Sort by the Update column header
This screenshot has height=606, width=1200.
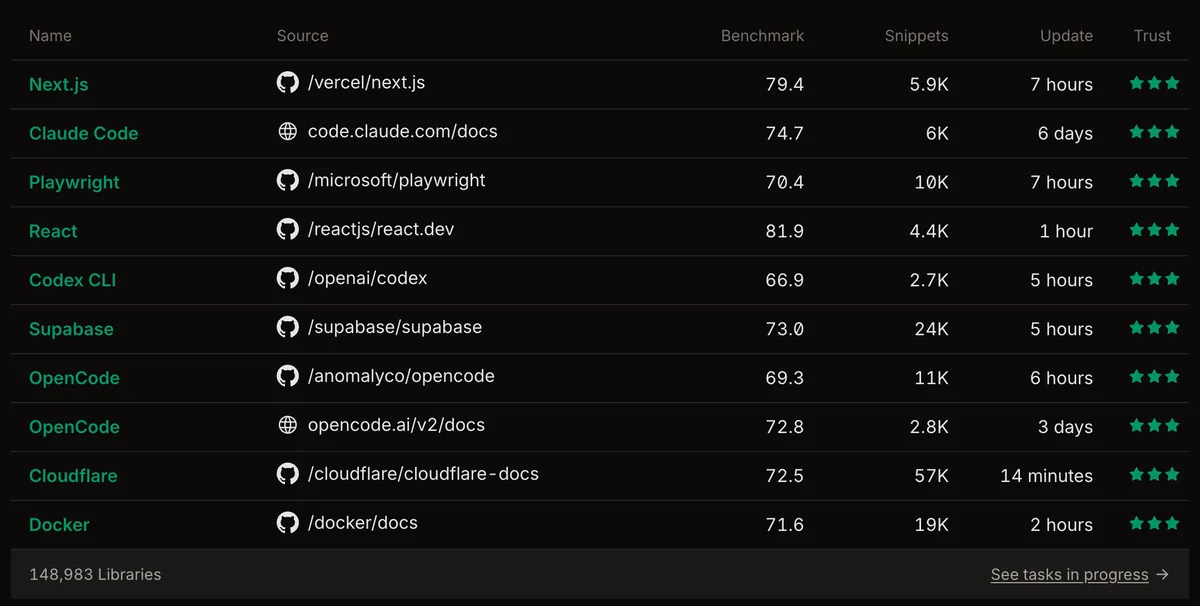(1066, 36)
